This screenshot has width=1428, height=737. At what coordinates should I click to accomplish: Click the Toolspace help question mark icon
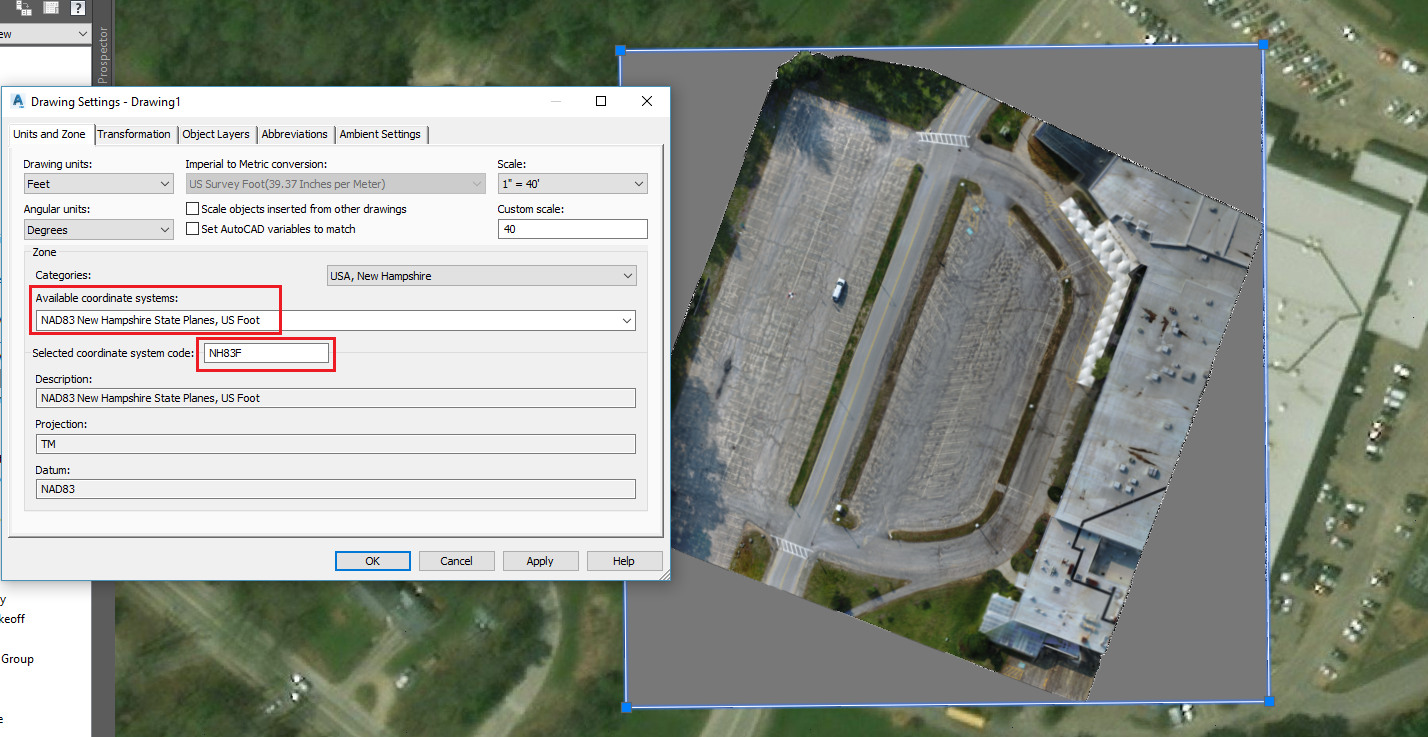[77, 8]
